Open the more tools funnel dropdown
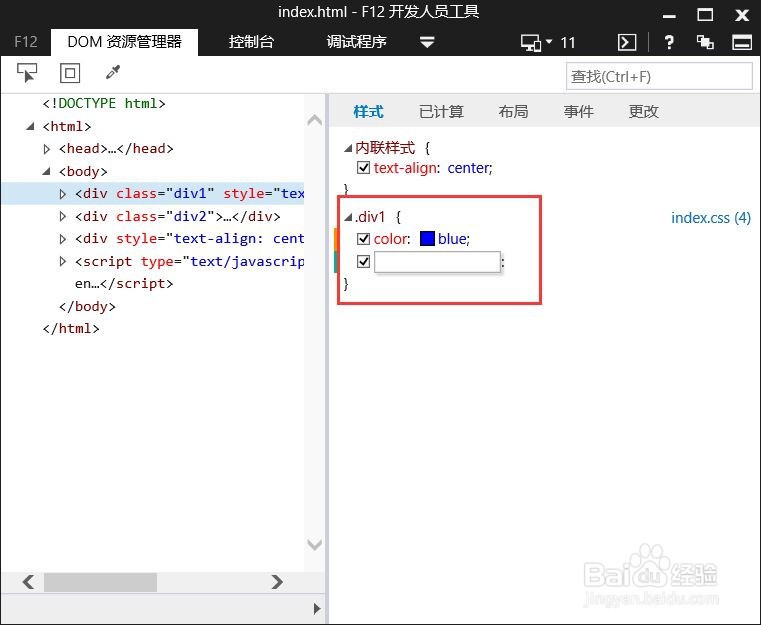This screenshot has height=625, width=761. [427, 43]
